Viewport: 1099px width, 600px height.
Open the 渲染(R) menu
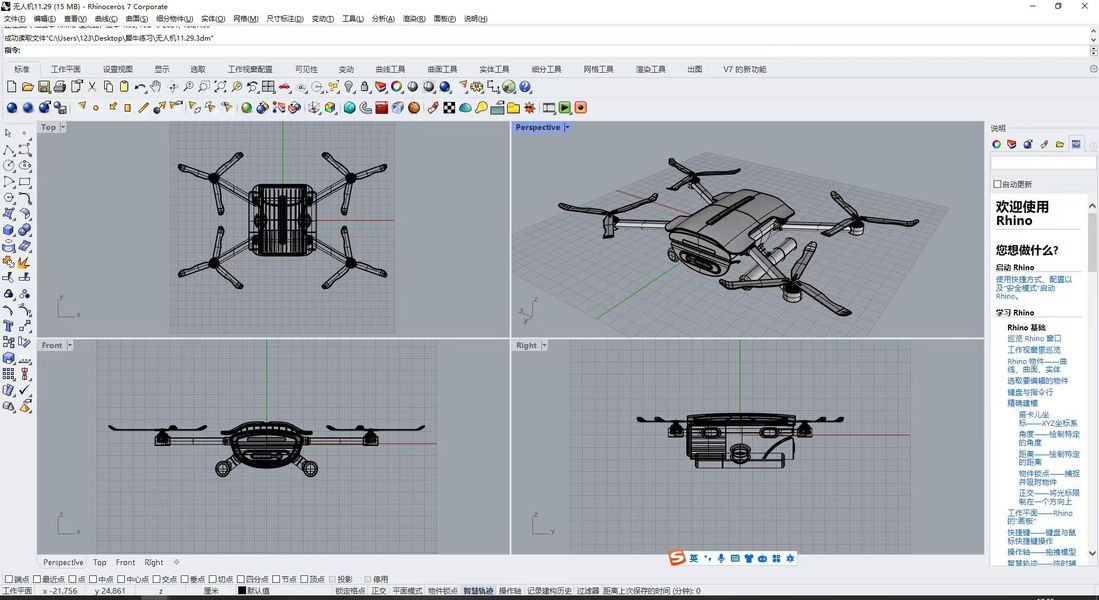pyautogui.click(x=414, y=18)
